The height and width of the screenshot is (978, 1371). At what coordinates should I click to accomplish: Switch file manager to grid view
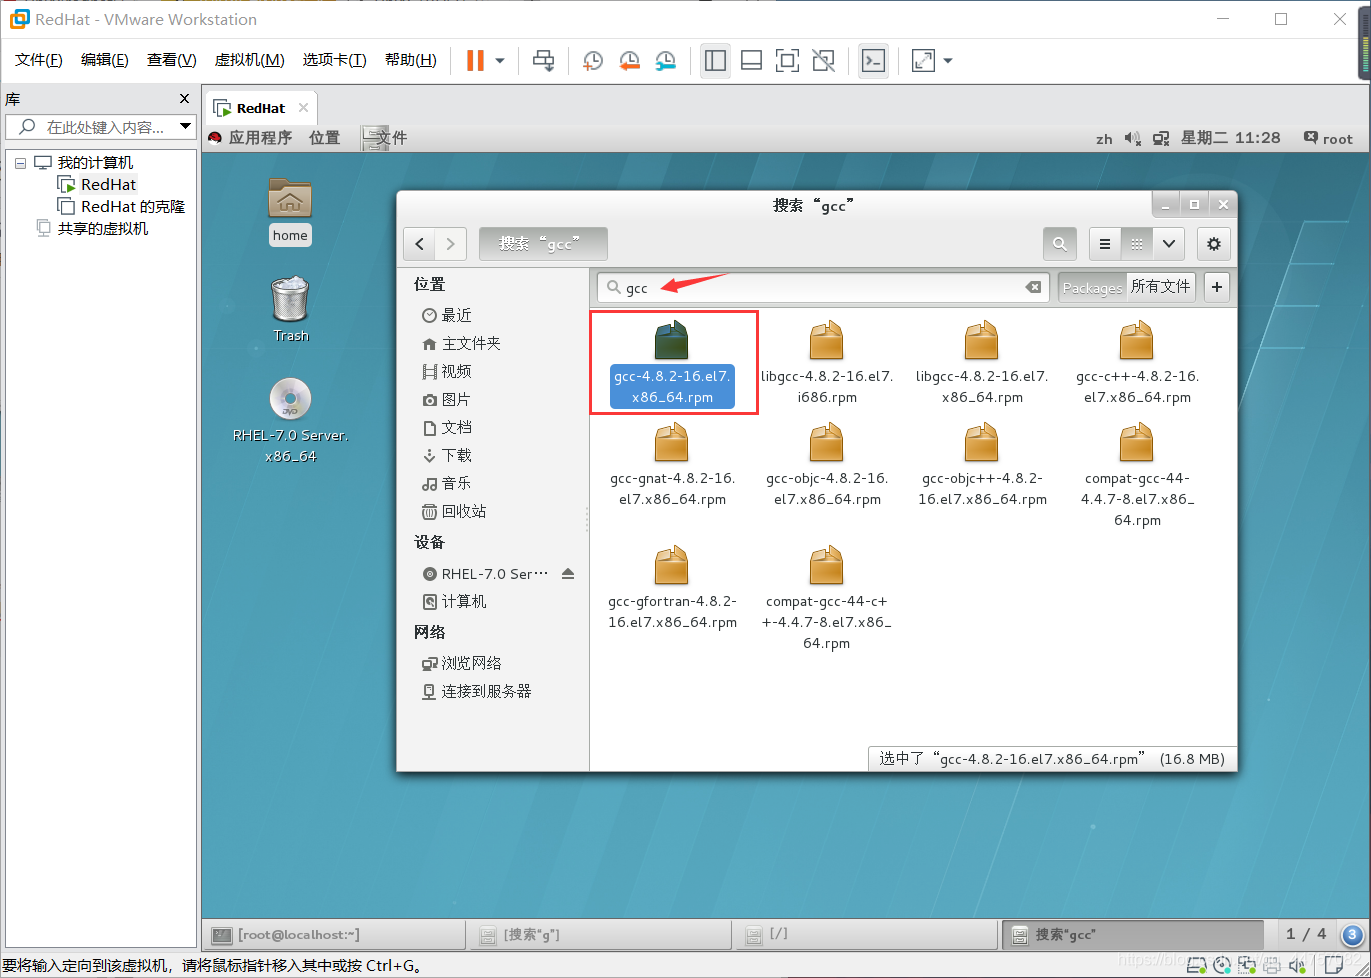pyautogui.click(x=1136, y=244)
